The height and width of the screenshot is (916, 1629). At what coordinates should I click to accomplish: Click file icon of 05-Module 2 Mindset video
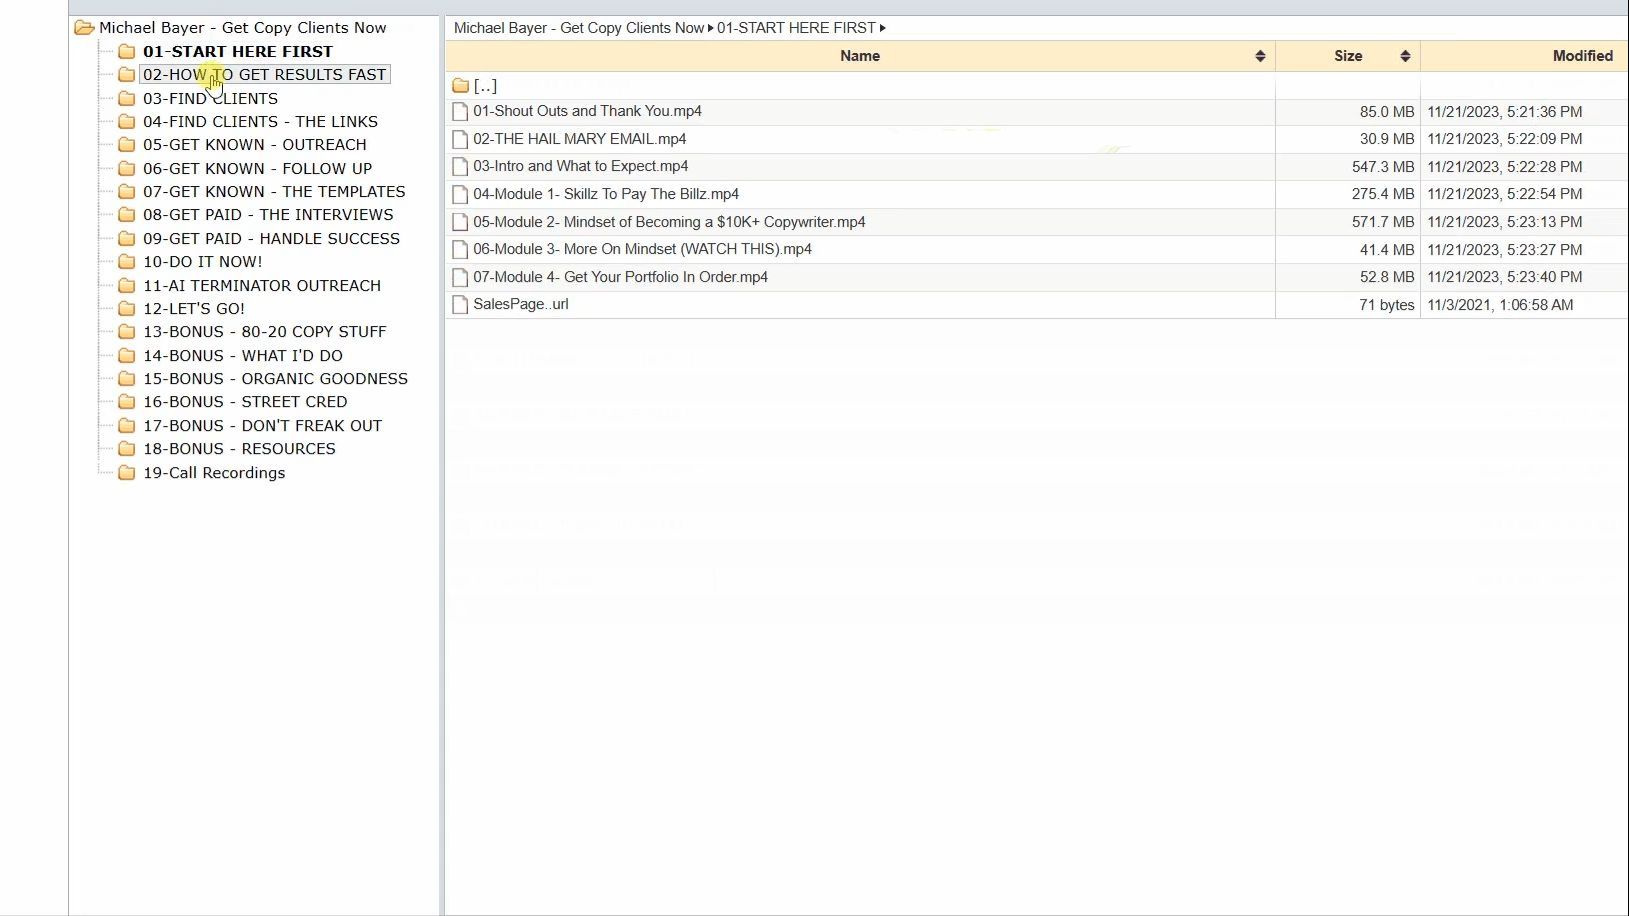click(460, 222)
